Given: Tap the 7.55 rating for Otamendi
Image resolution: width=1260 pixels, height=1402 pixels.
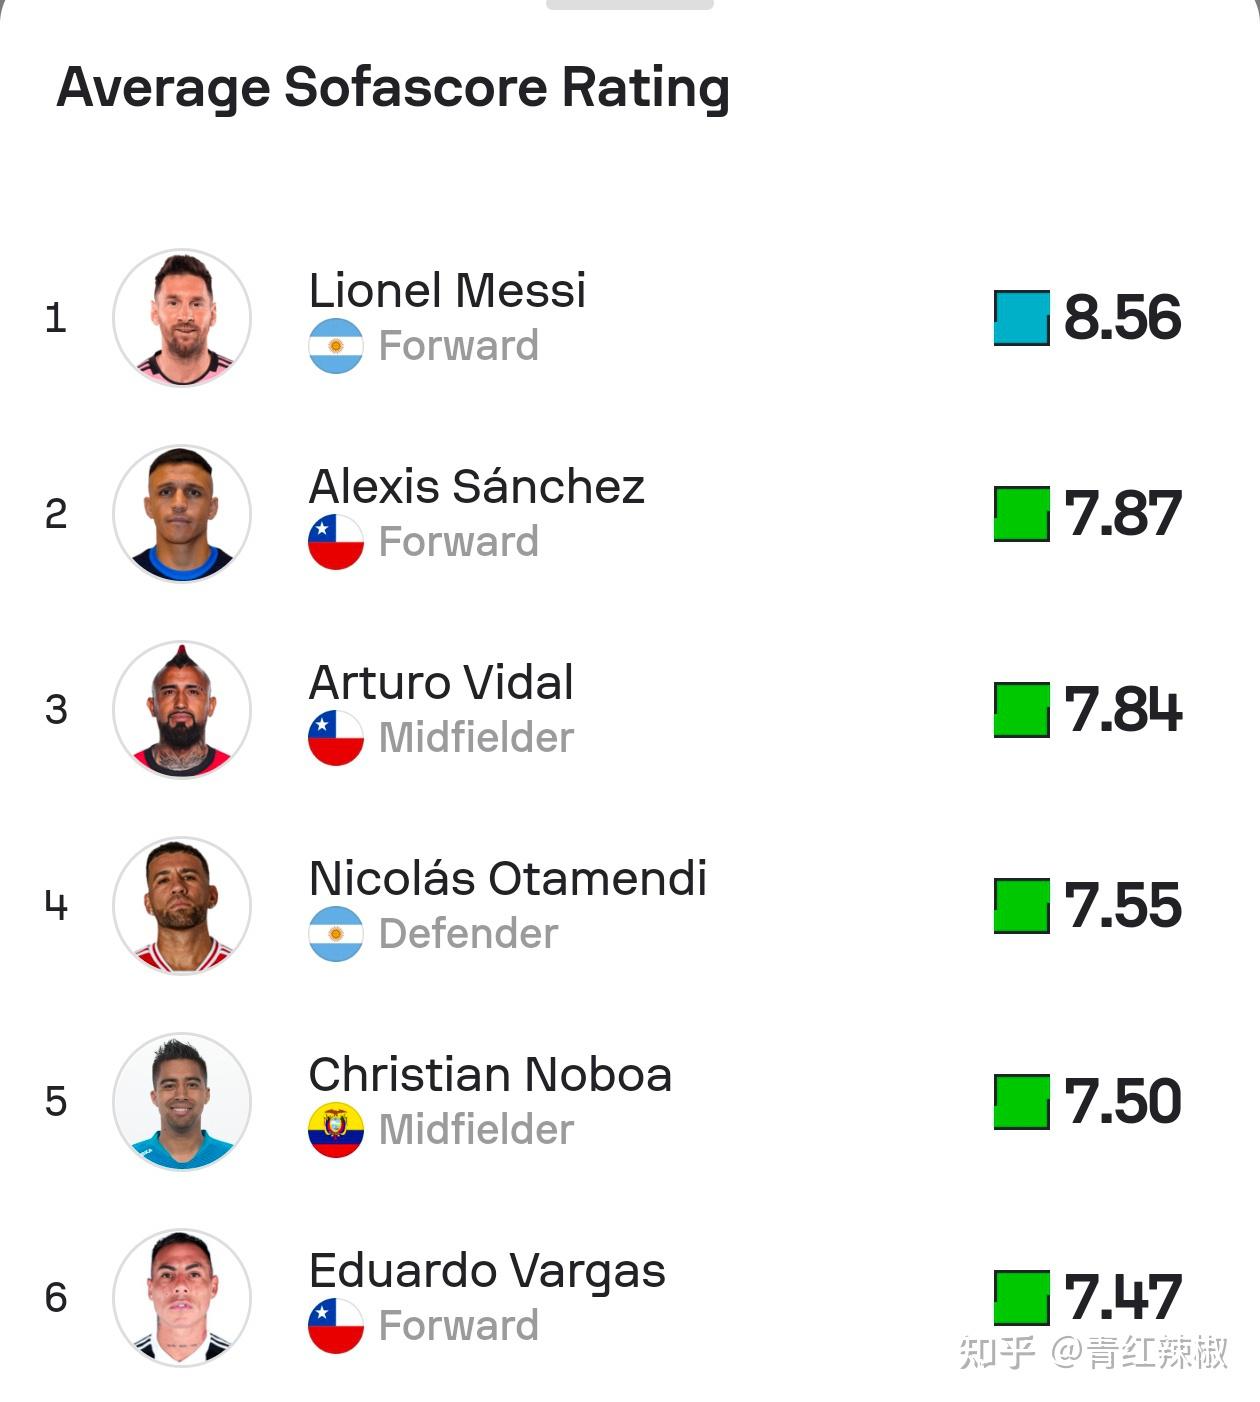Looking at the screenshot, I should coord(1123,906).
